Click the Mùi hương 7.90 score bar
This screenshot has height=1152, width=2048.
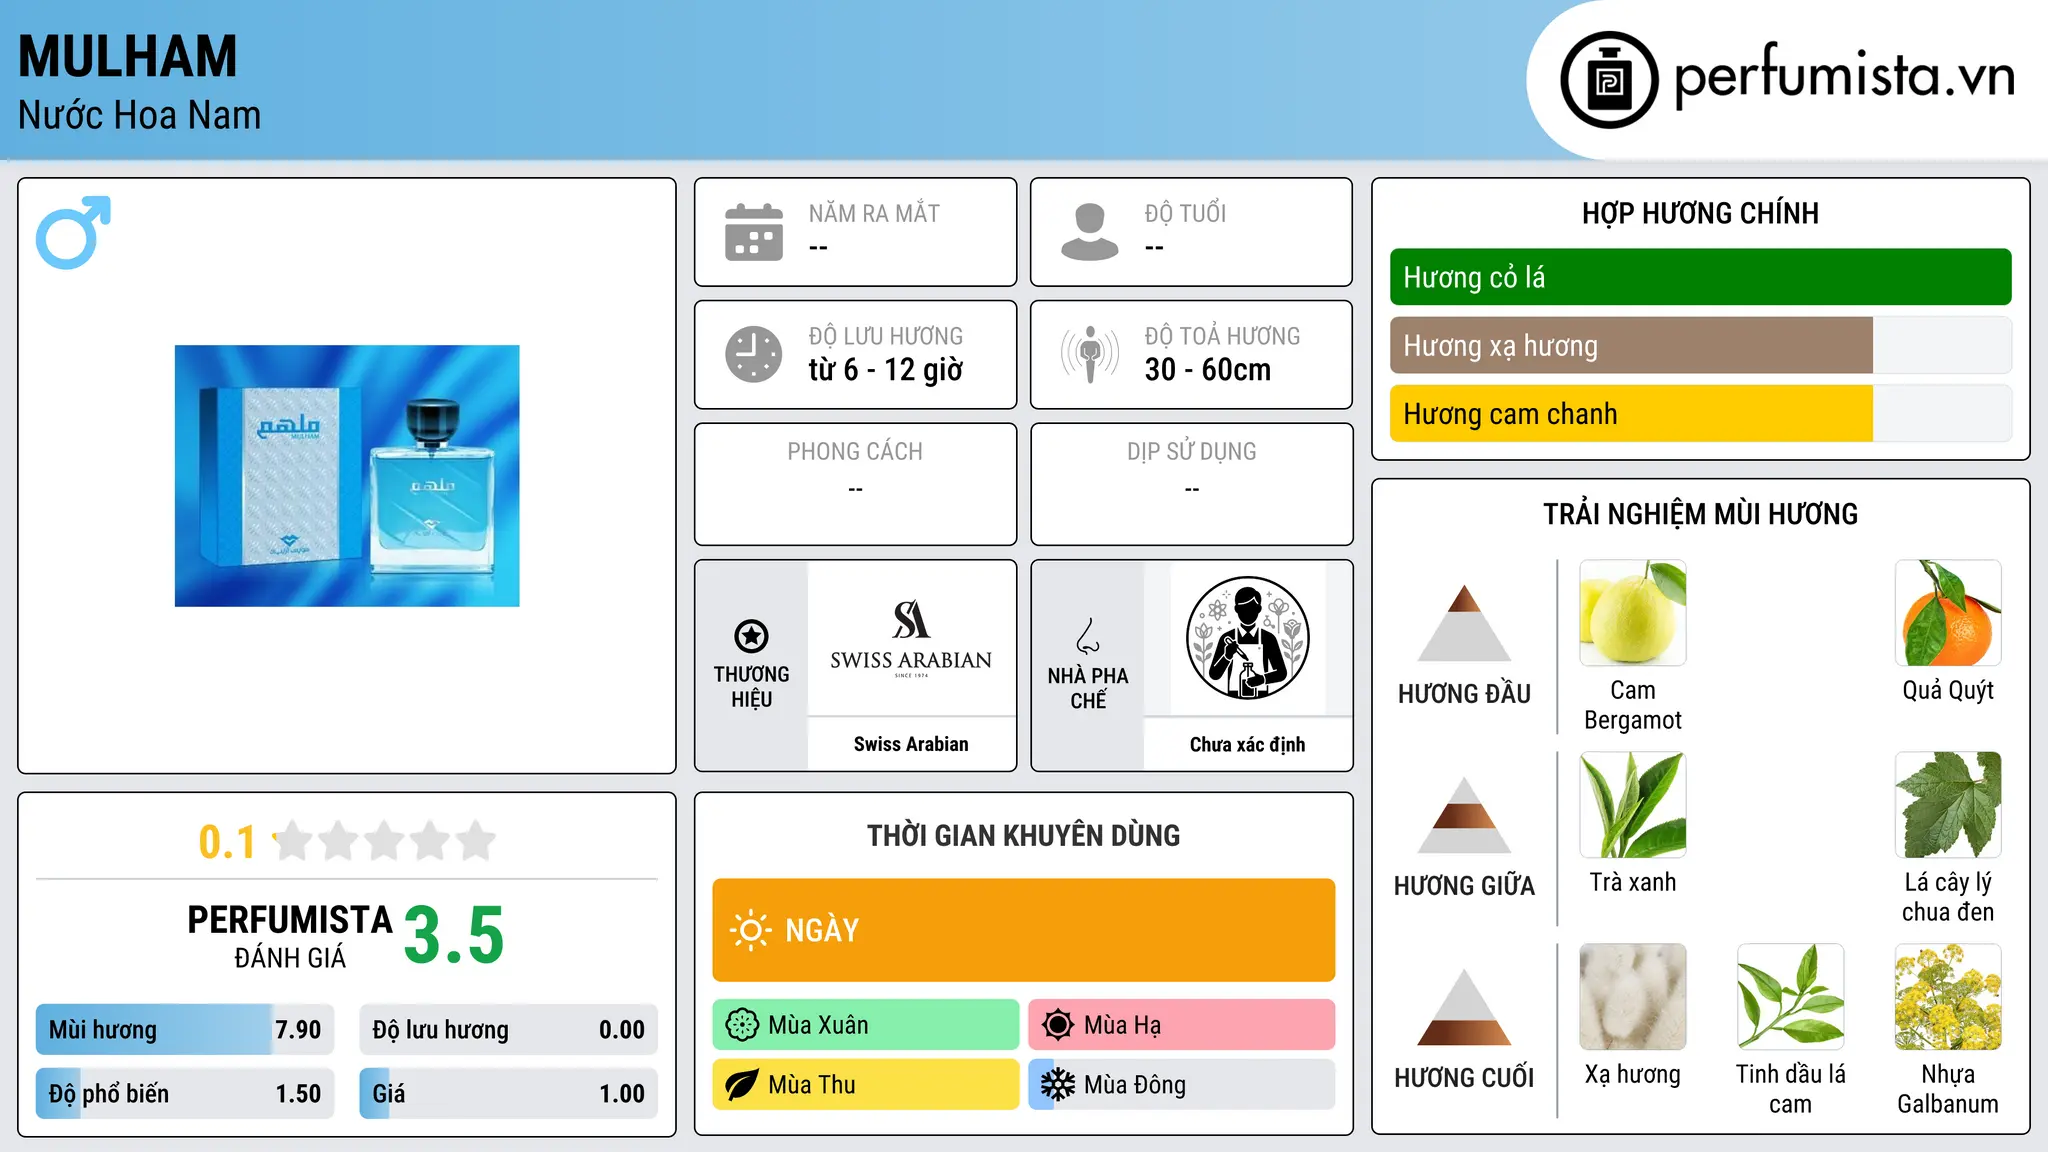185,1030
